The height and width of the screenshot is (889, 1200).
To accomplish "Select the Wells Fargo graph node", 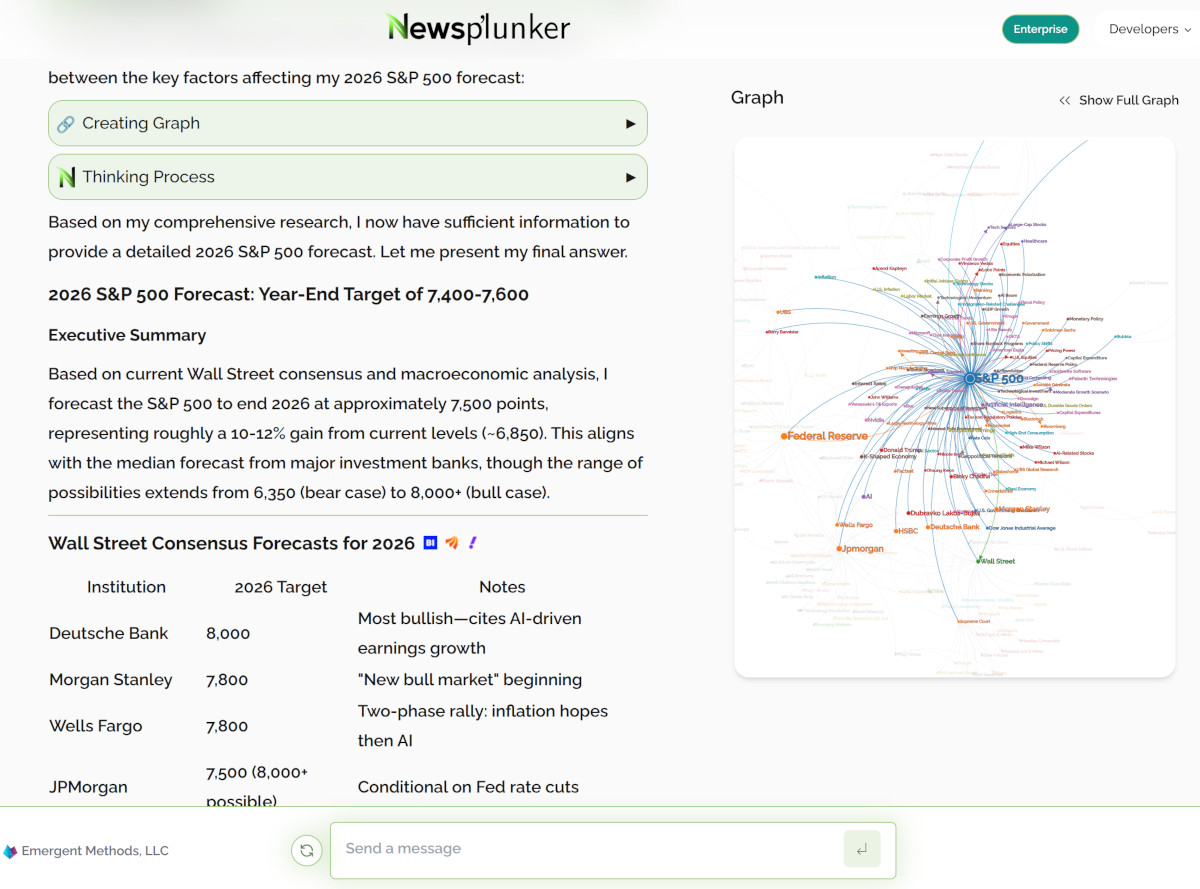I will 838,524.
